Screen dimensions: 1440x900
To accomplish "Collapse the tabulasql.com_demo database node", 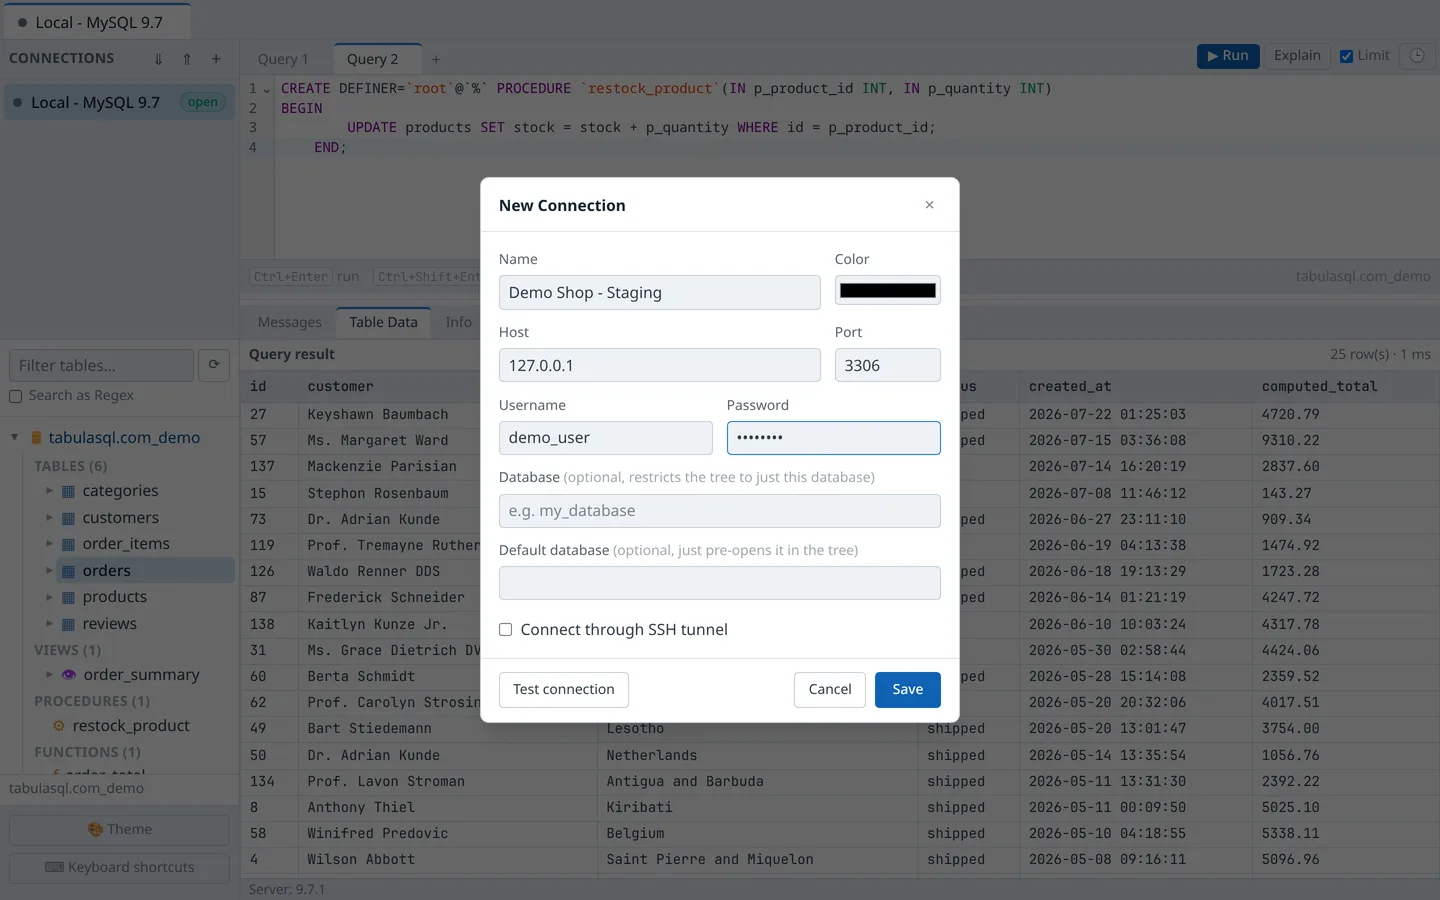I will (x=14, y=438).
